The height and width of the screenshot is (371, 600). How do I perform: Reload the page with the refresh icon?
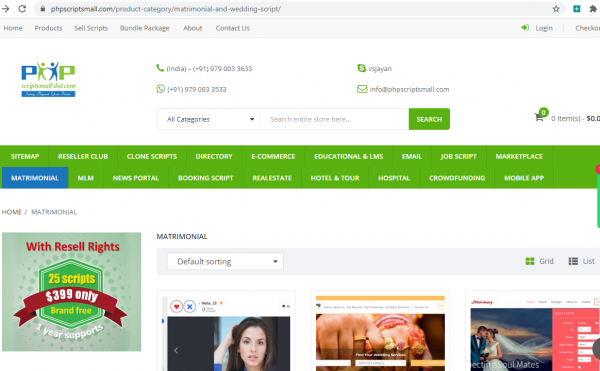(x=22, y=9)
